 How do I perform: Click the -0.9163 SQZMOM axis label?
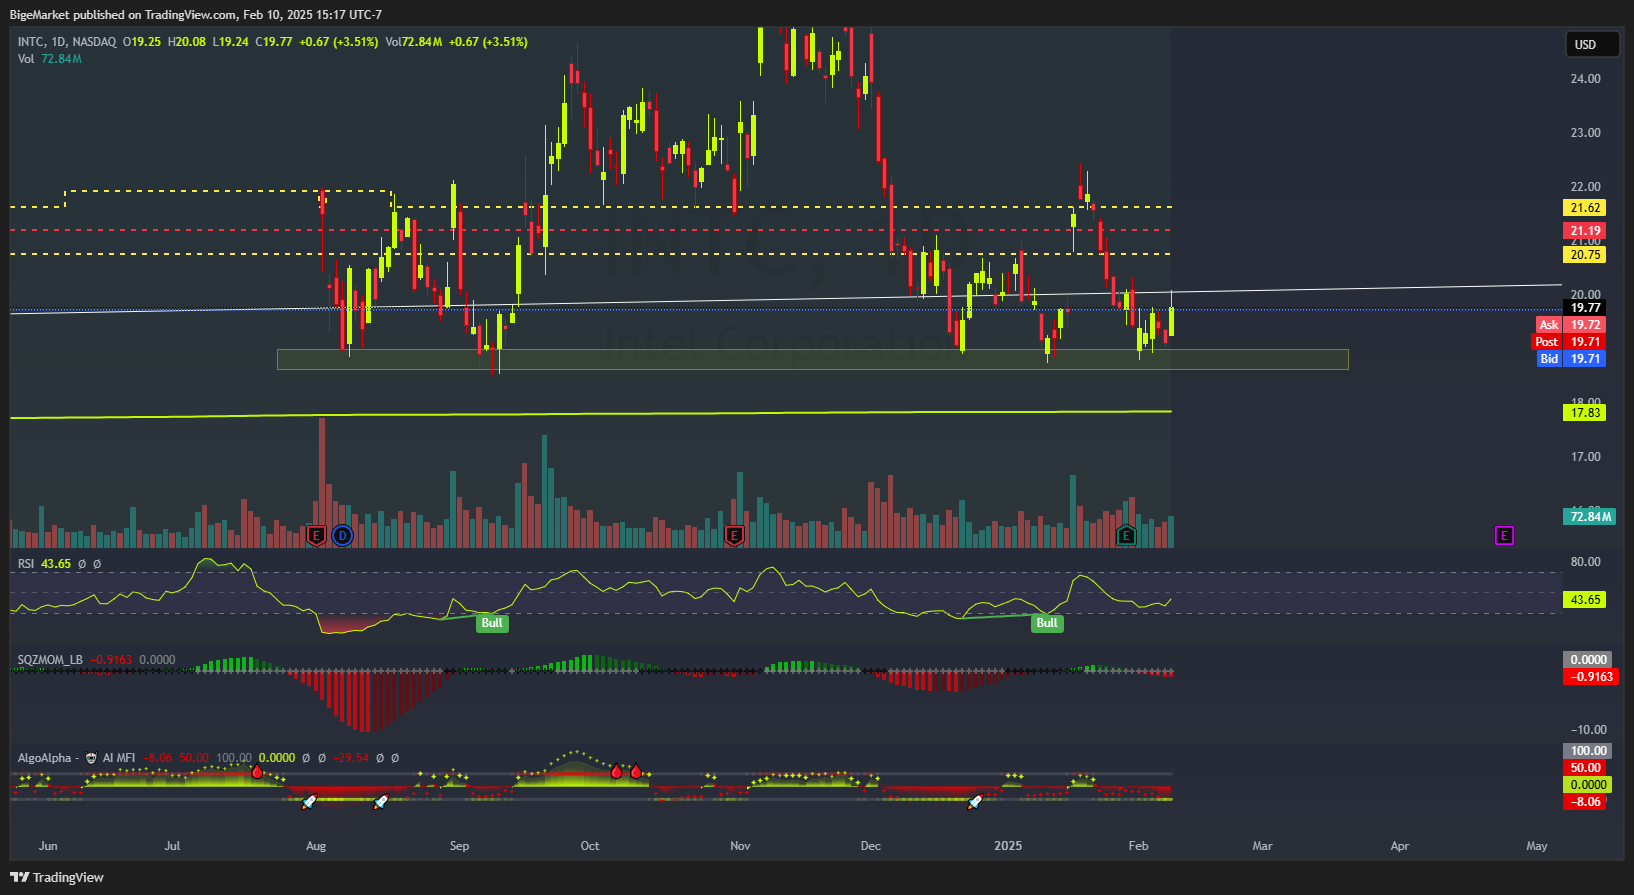click(x=1591, y=677)
